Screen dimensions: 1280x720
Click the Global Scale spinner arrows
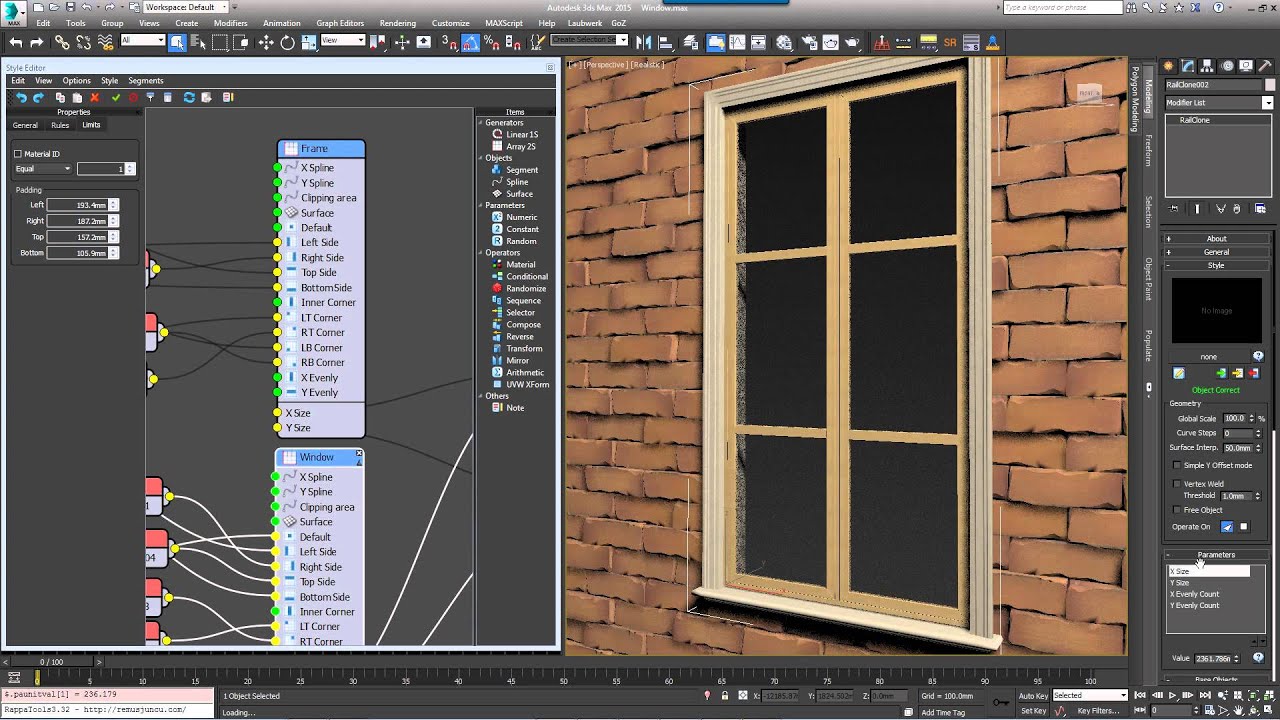[x=1251, y=419]
